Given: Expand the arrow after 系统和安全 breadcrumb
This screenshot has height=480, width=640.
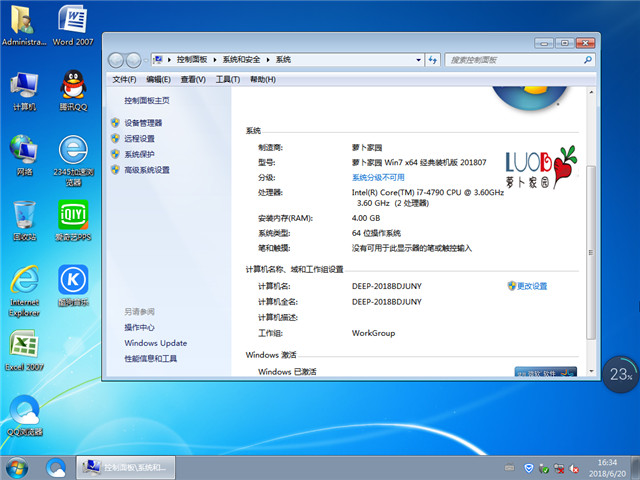Looking at the screenshot, I should click(x=268, y=60).
